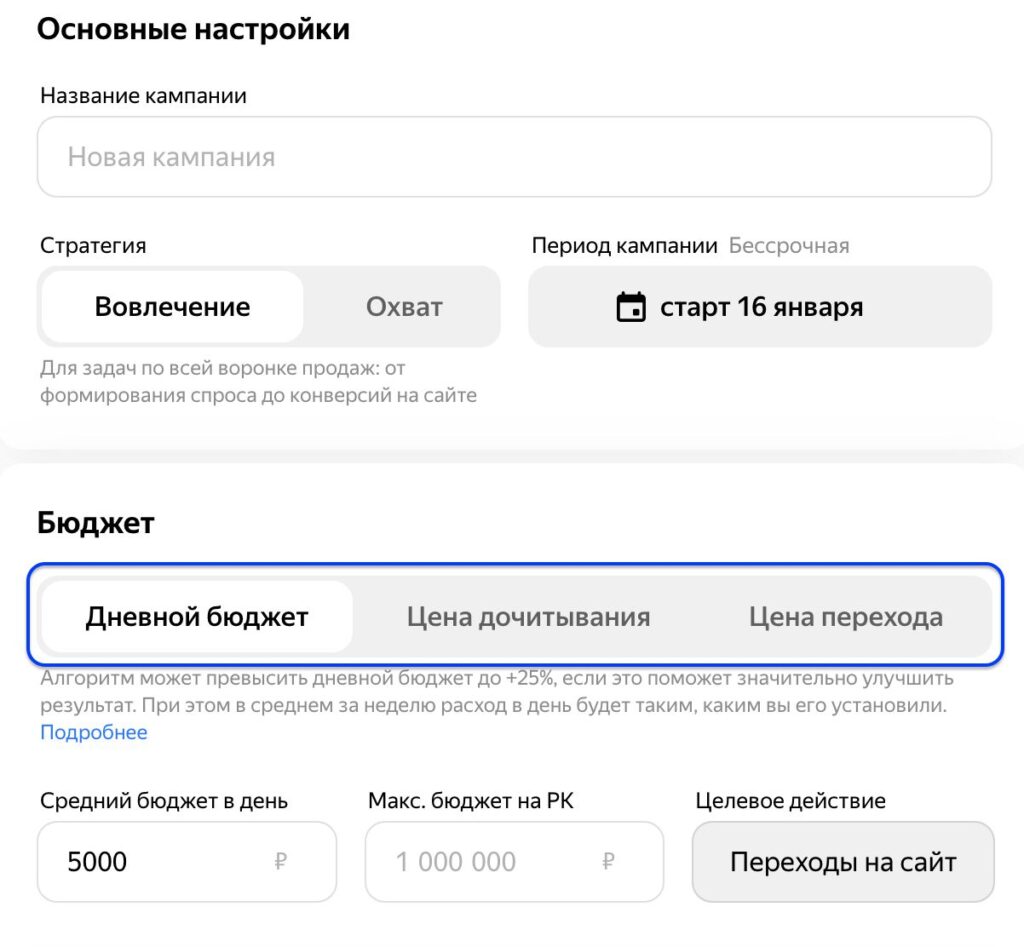Click the Целевое действие label
This screenshot has width=1024, height=947.
click(790, 801)
